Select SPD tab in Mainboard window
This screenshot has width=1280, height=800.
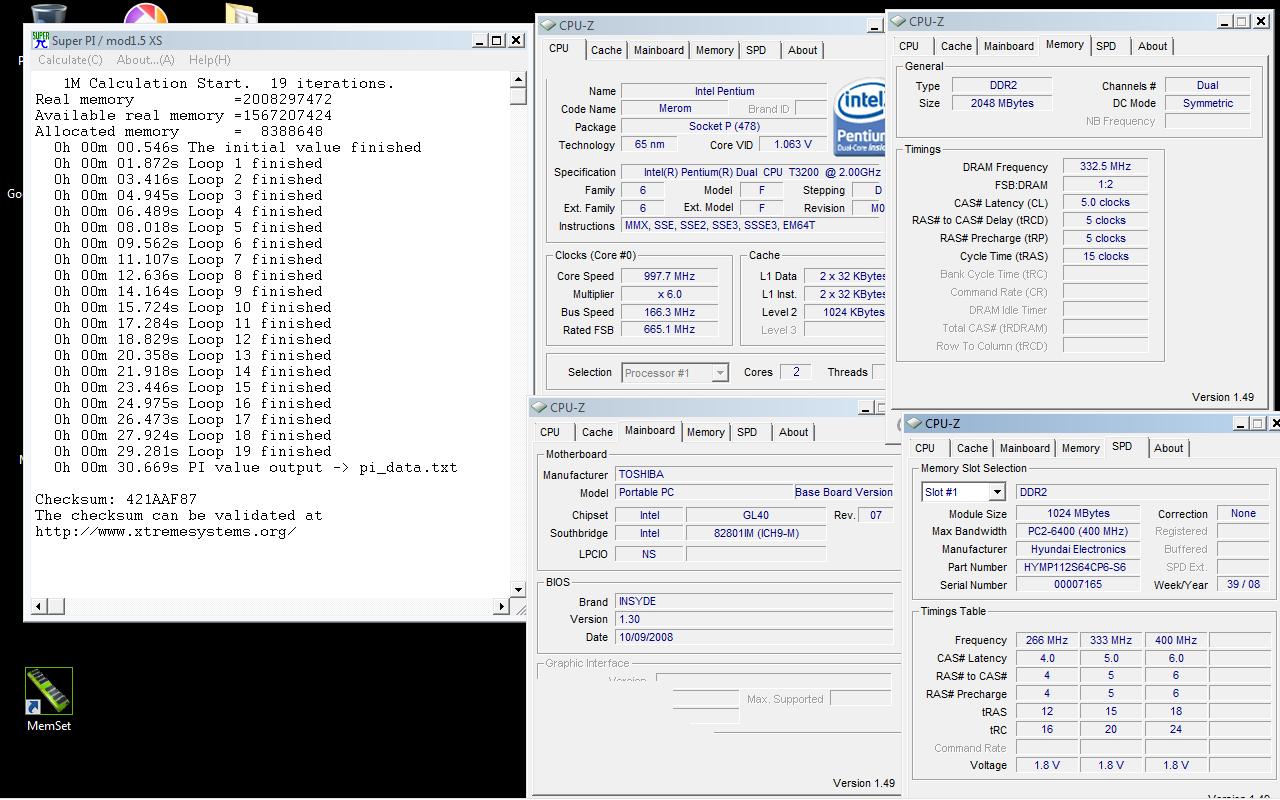click(747, 432)
